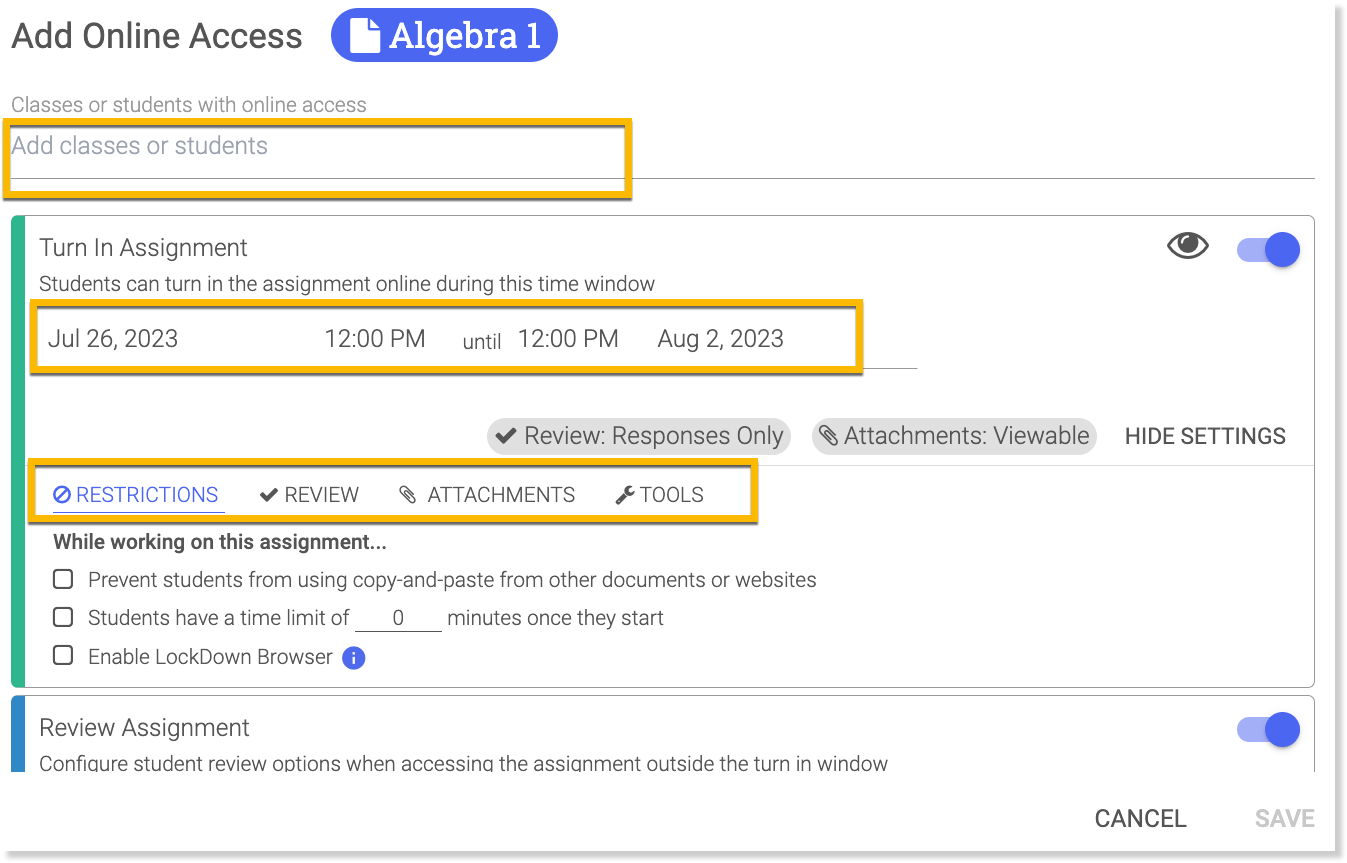Click the Attachments: Viewable chip
Screen dimensions: 1347x863
pyautogui.click(x=954, y=436)
